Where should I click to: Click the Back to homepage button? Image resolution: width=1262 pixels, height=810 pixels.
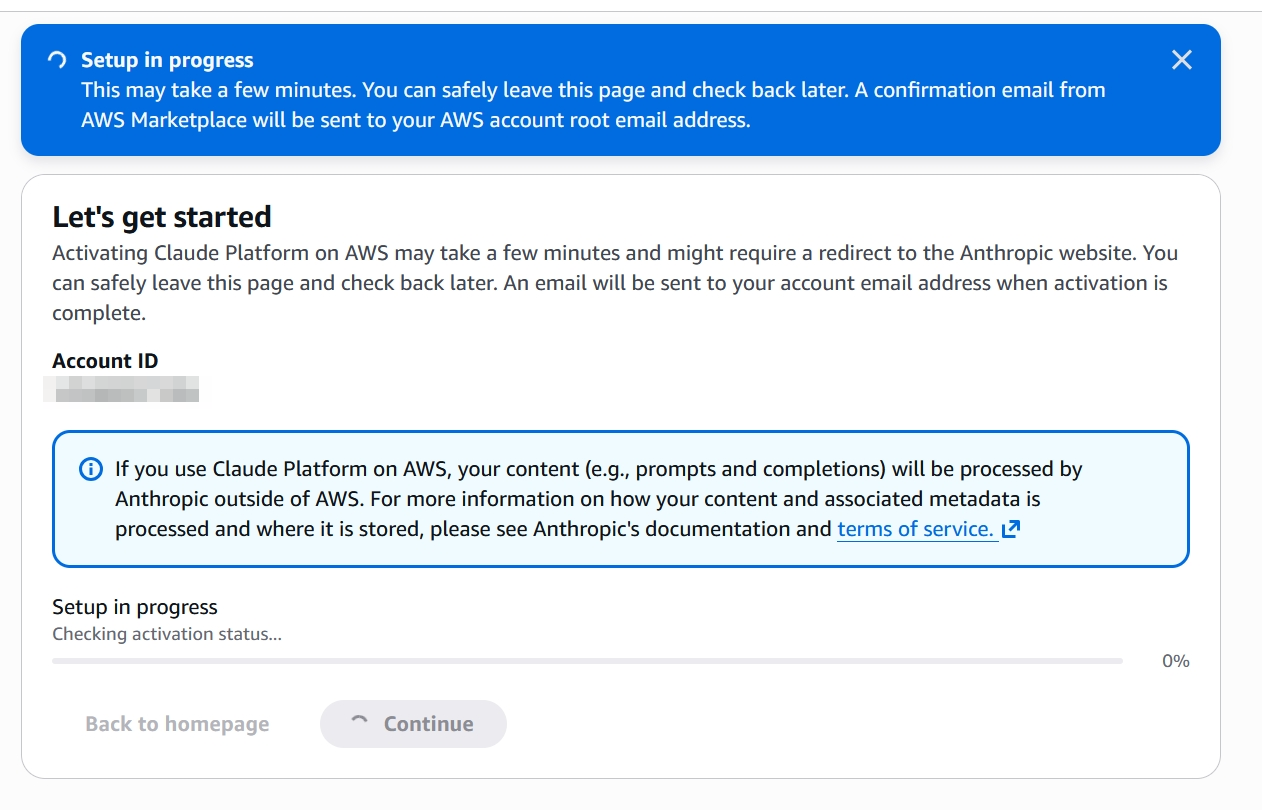(177, 724)
